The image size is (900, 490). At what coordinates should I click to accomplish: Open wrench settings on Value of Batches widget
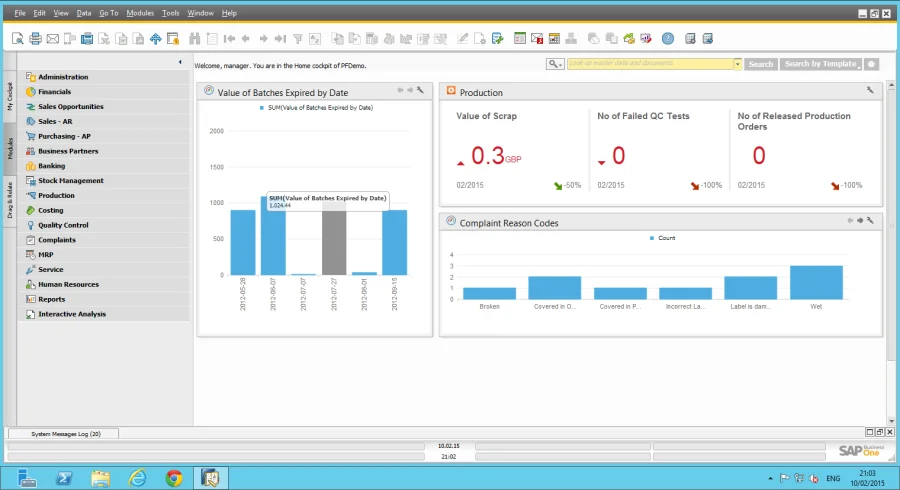[x=420, y=90]
